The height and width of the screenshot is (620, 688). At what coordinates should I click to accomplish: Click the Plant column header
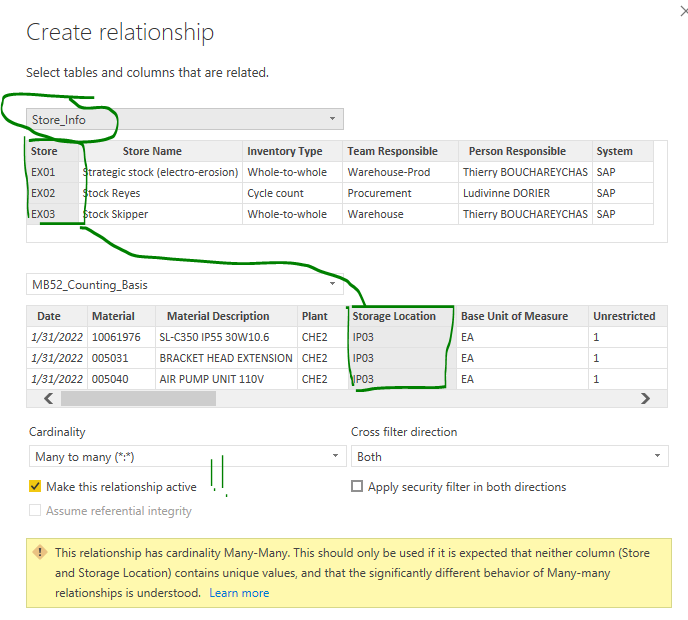(315, 316)
